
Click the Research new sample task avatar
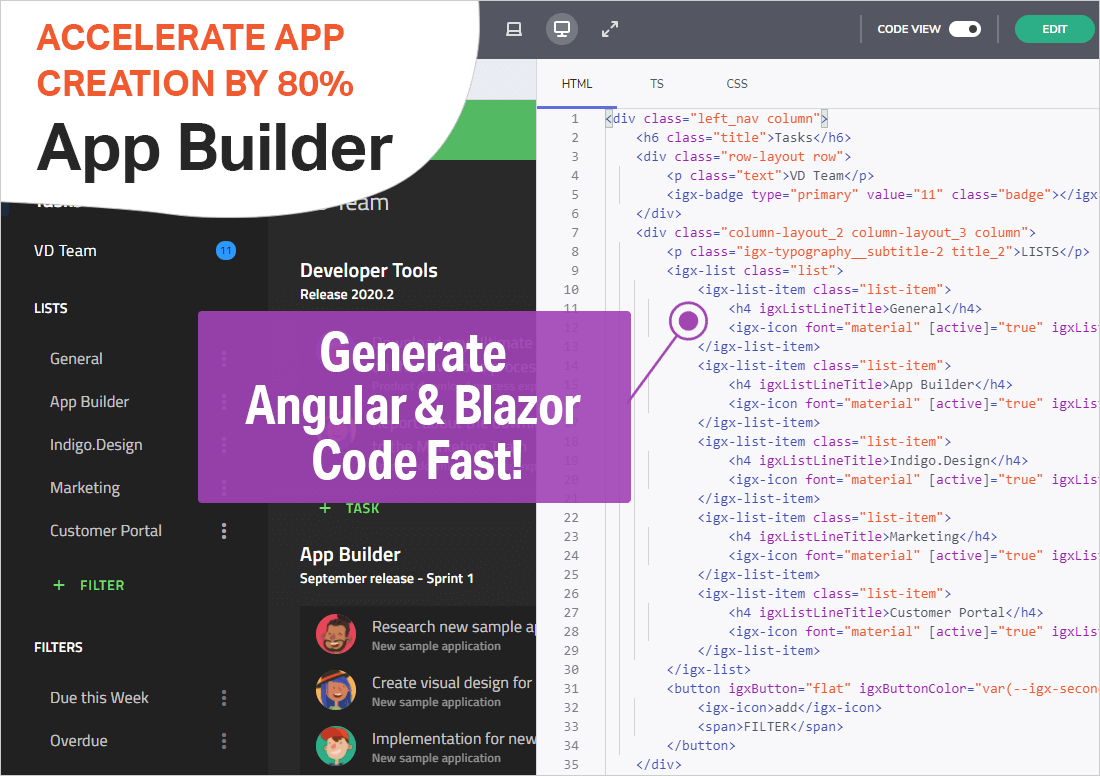click(336, 634)
